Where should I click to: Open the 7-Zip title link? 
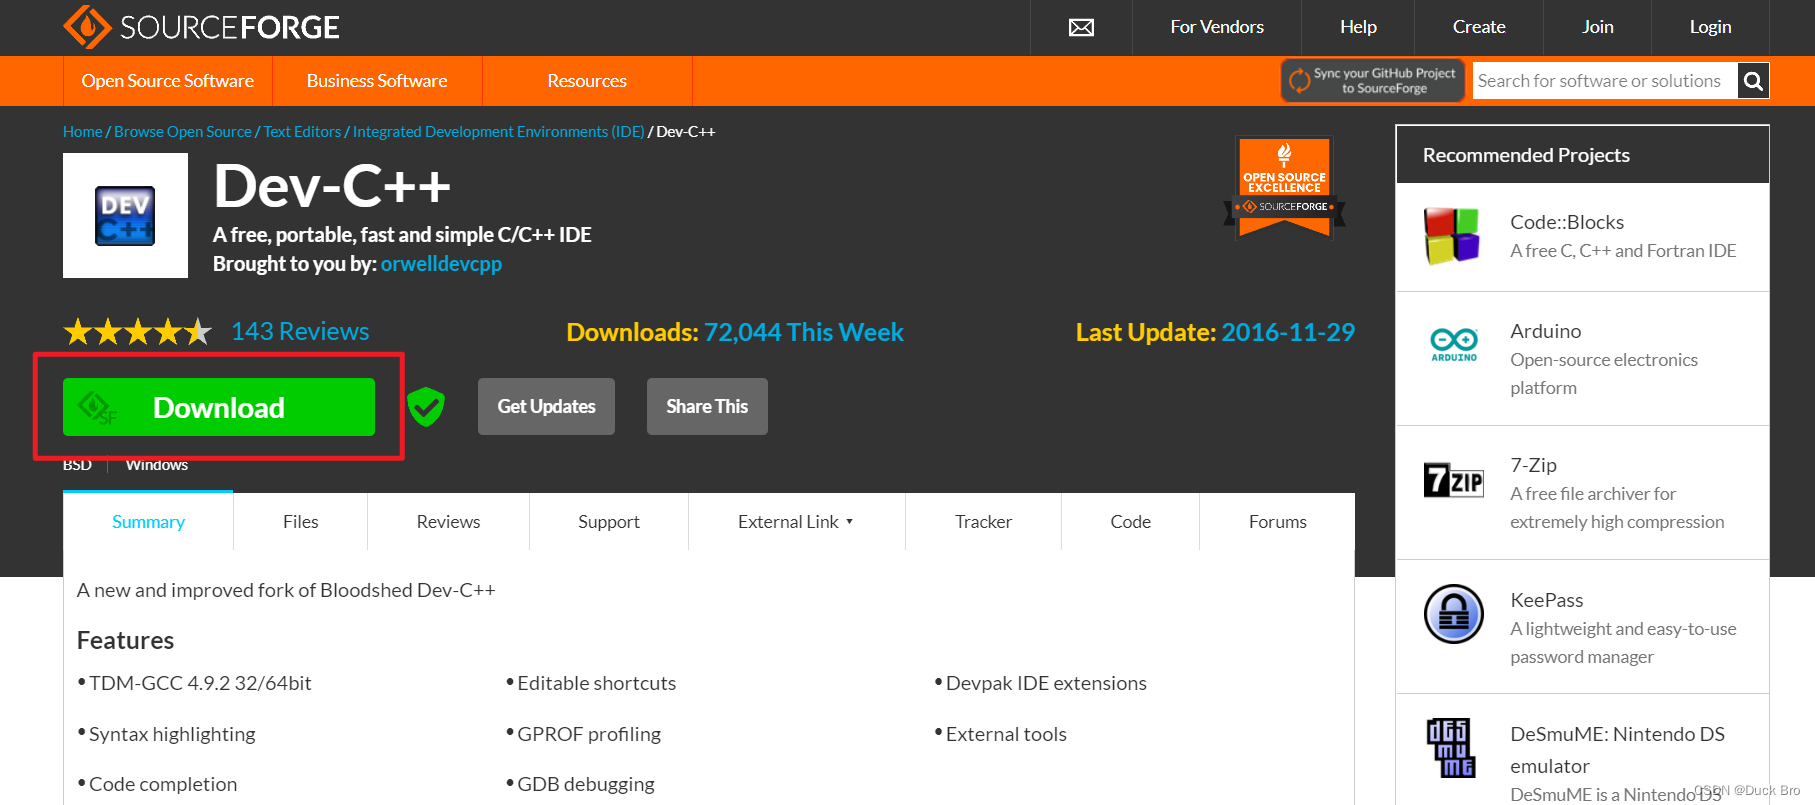tap(1533, 465)
